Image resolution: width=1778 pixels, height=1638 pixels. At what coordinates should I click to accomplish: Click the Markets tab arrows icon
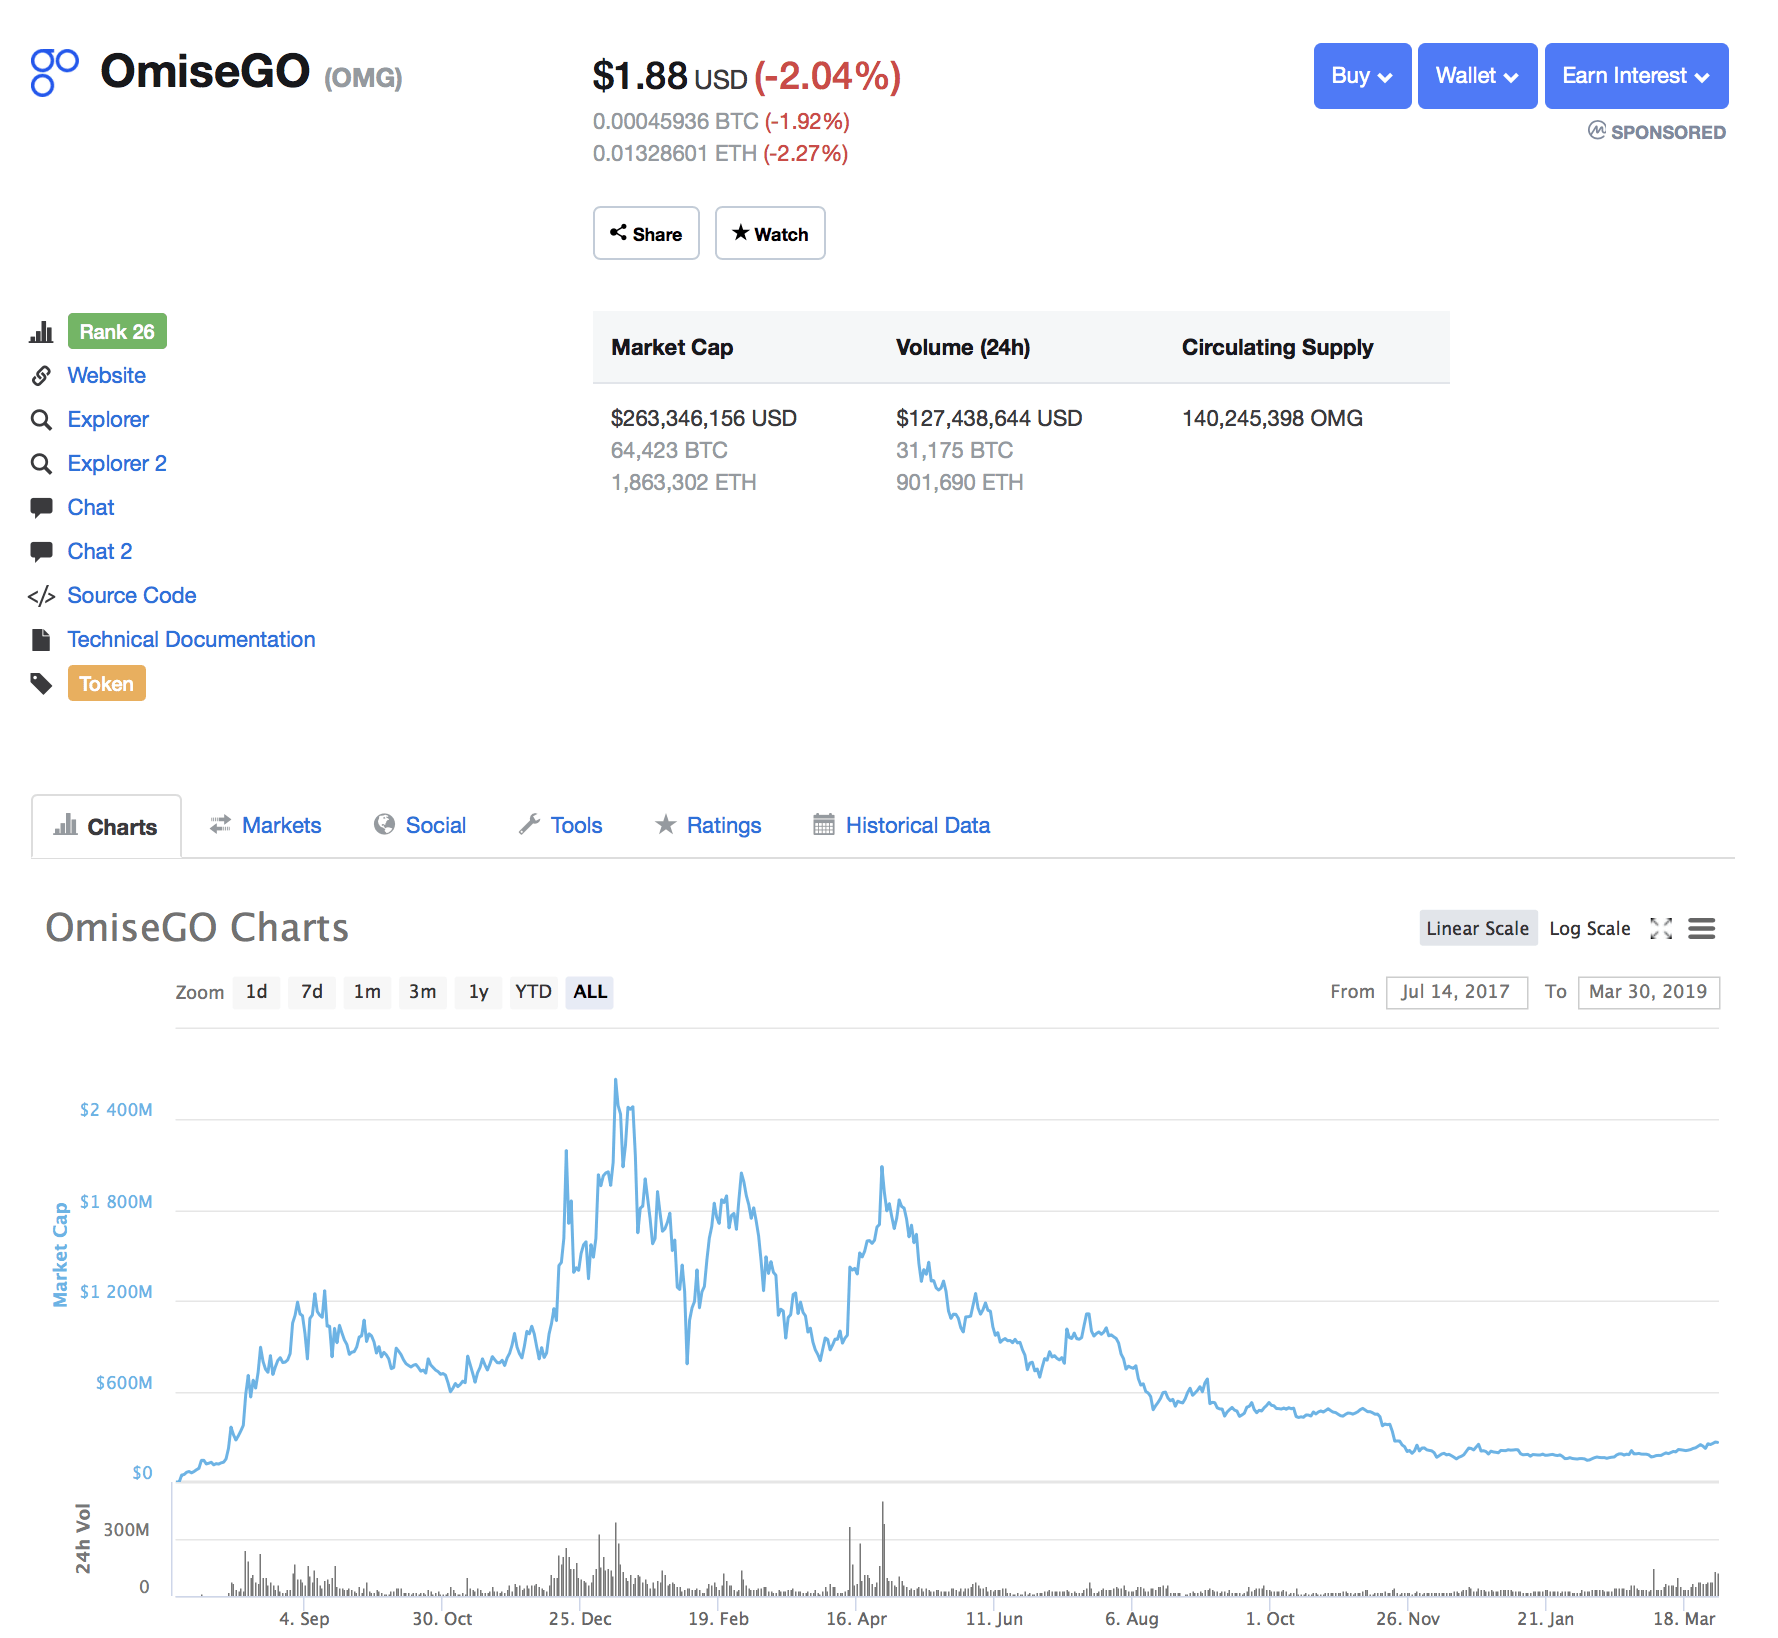pyautogui.click(x=220, y=825)
